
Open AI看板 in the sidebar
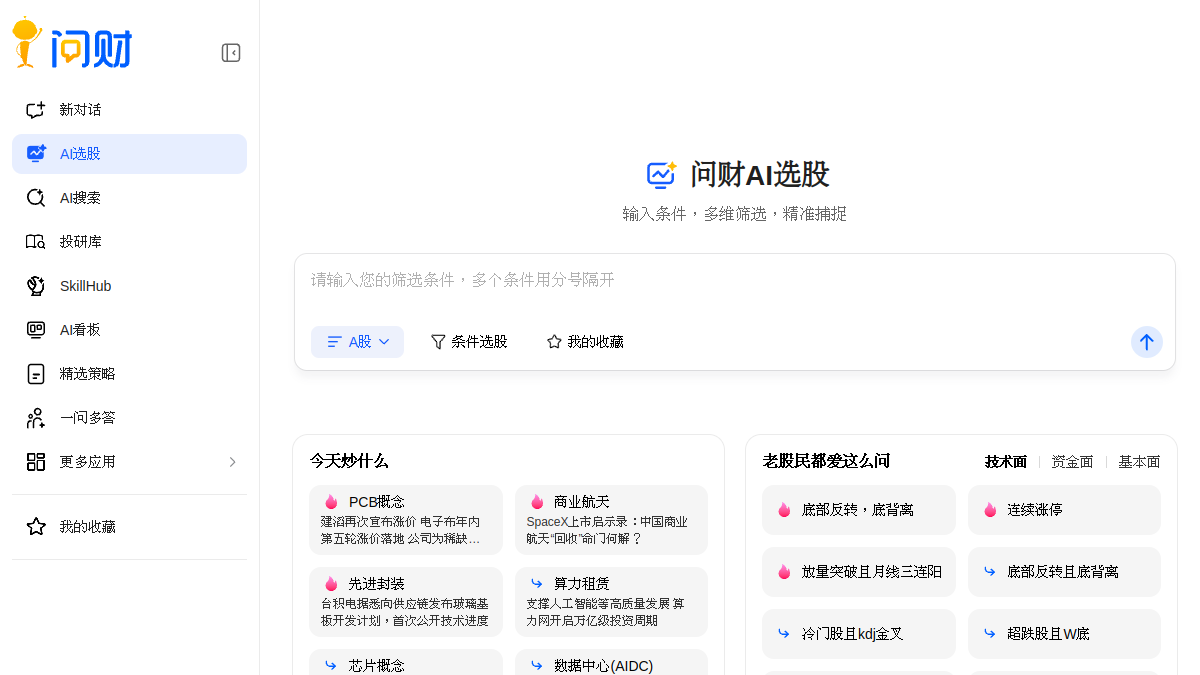[129, 330]
